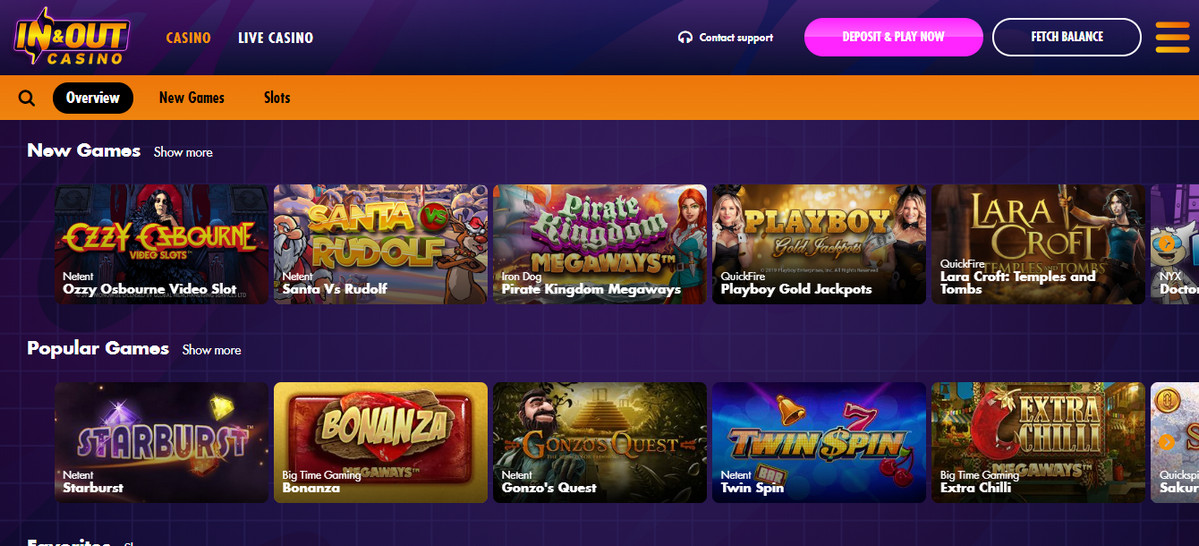Open the Twin Spin game tile
Image resolution: width=1199 pixels, height=546 pixels.
[x=819, y=442]
